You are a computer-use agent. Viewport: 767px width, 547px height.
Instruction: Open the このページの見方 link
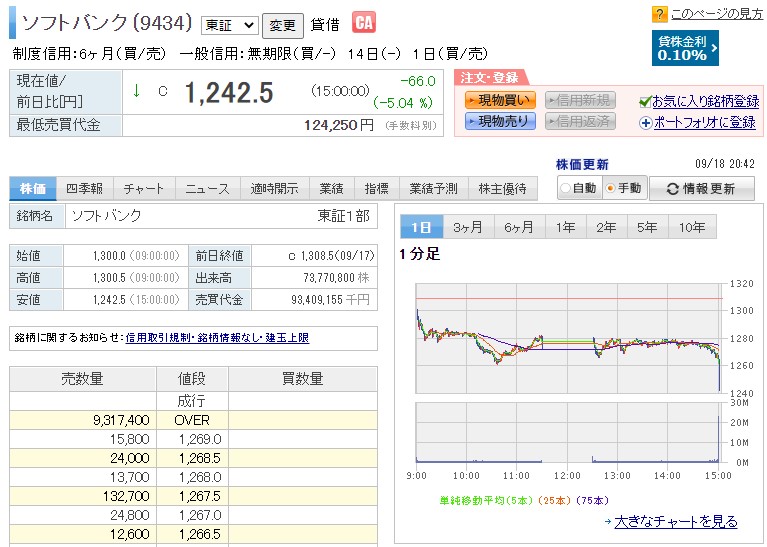(x=717, y=14)
